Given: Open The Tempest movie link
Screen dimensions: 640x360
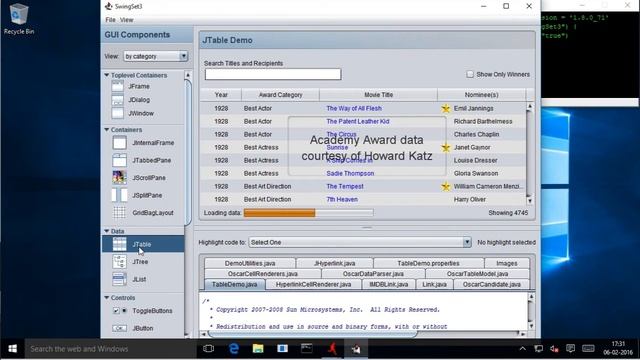Looking at the screenshot, I should 345,187.
